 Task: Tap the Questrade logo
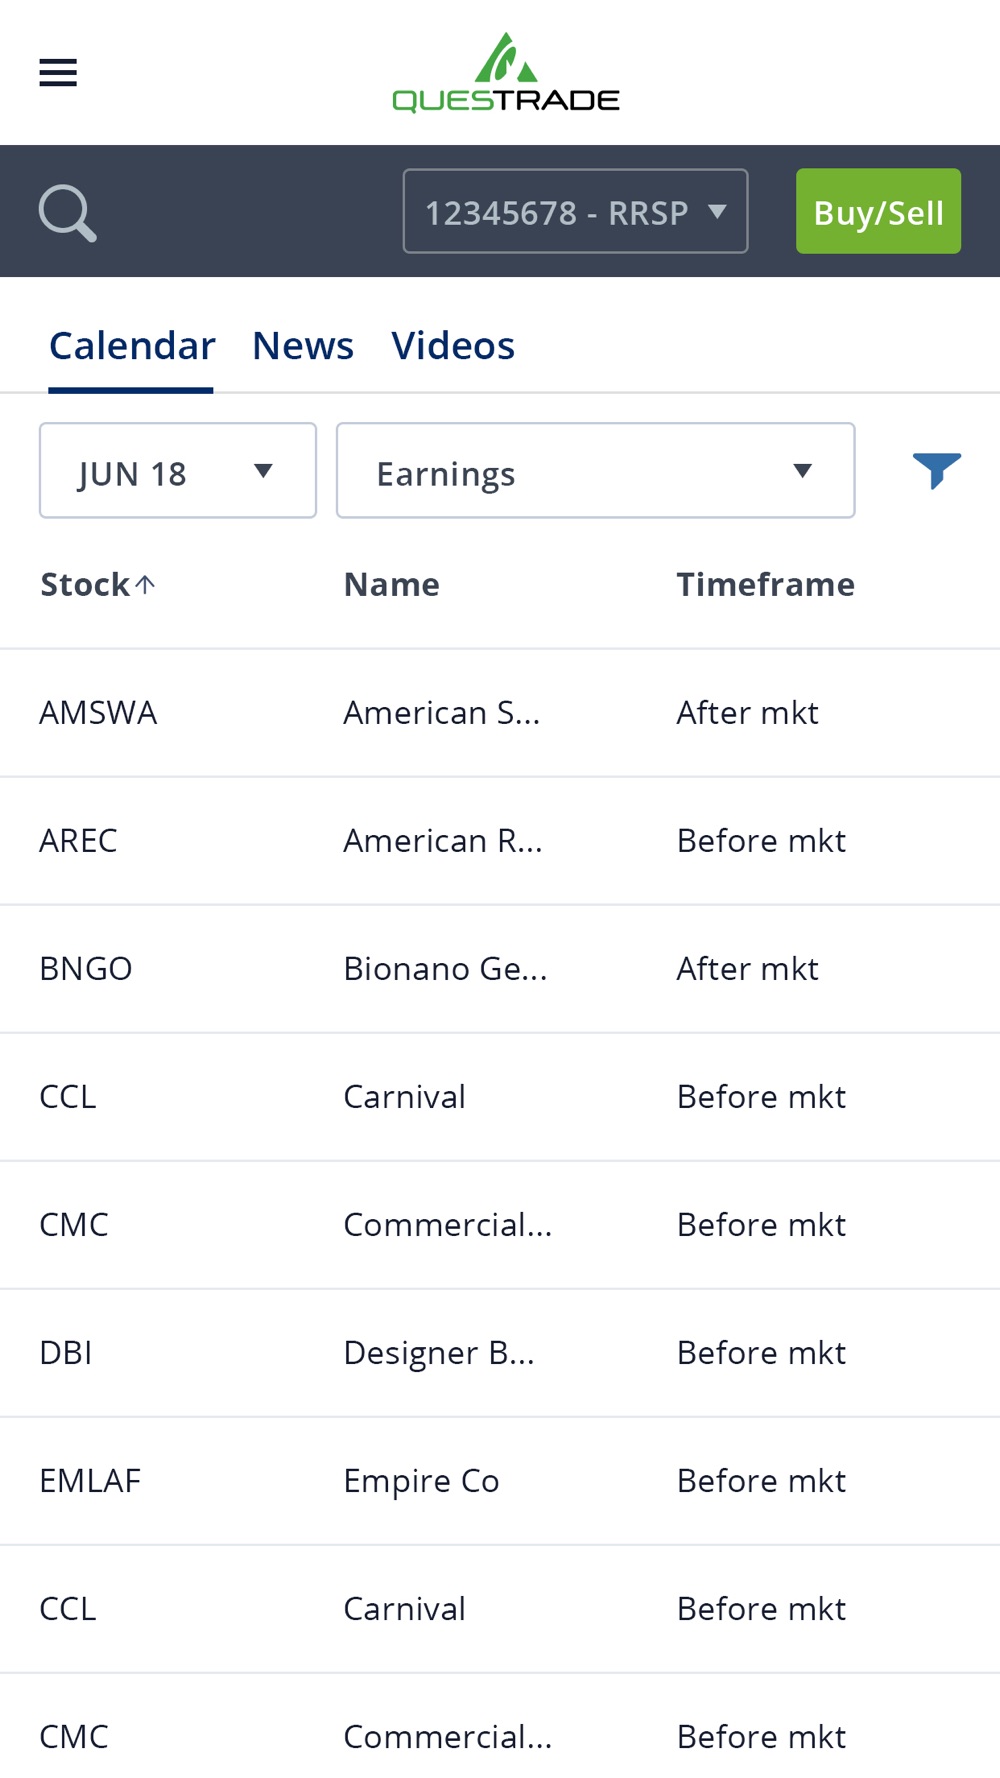click(506, 73)
